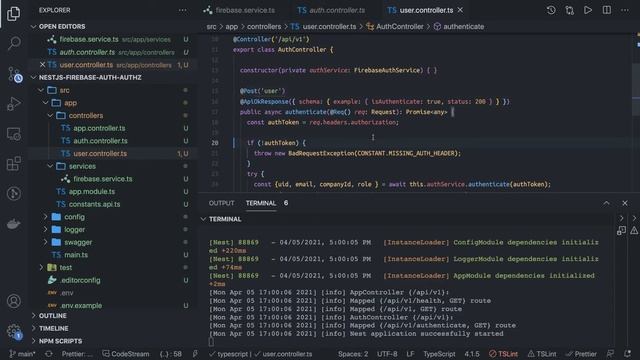Screen dimensions: 640x360
Task: Collapse the Terminal group header
Action: 225,219
